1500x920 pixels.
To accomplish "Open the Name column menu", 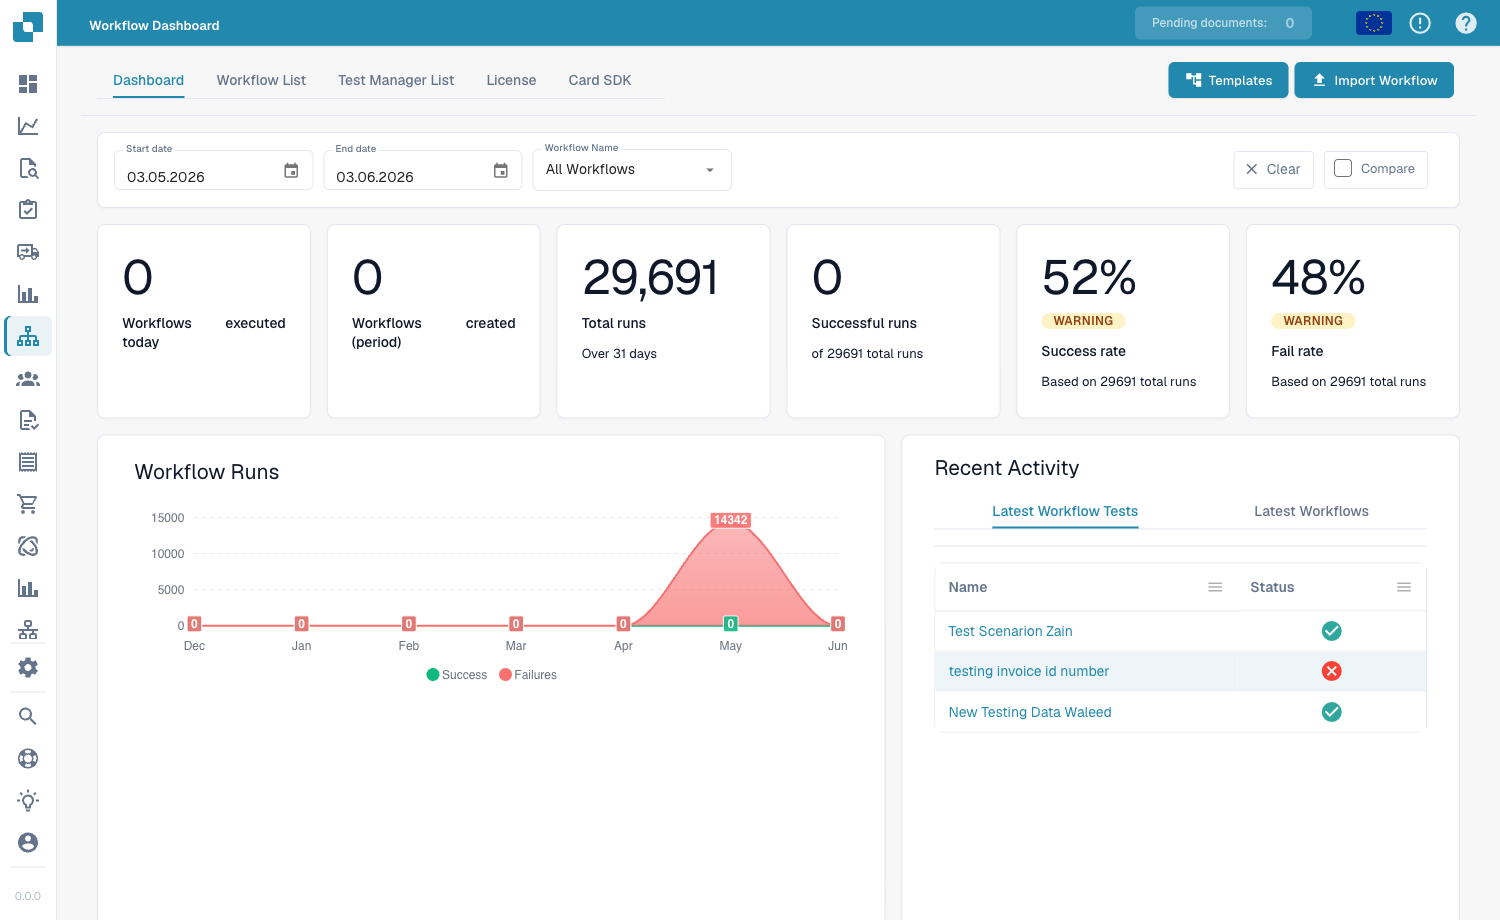I will tap(1215, 587).
